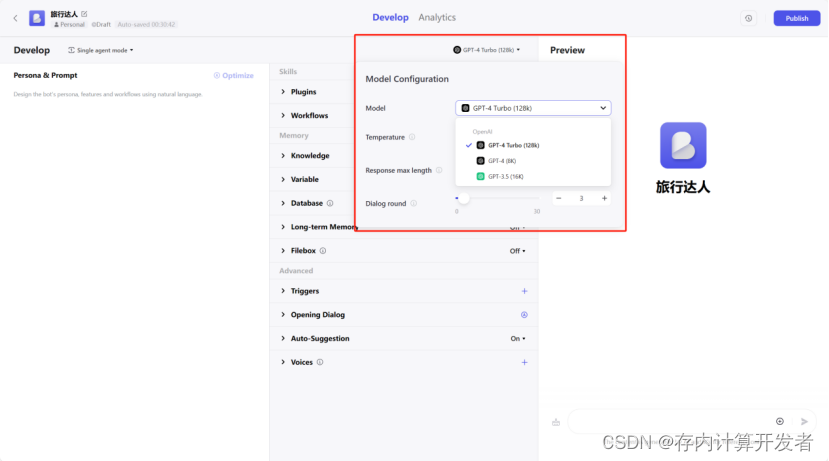The height and width of the screenshot is (461, 829).
Task: Click the Preview heading
Action: pyautogui.click(x=567, y=50)
